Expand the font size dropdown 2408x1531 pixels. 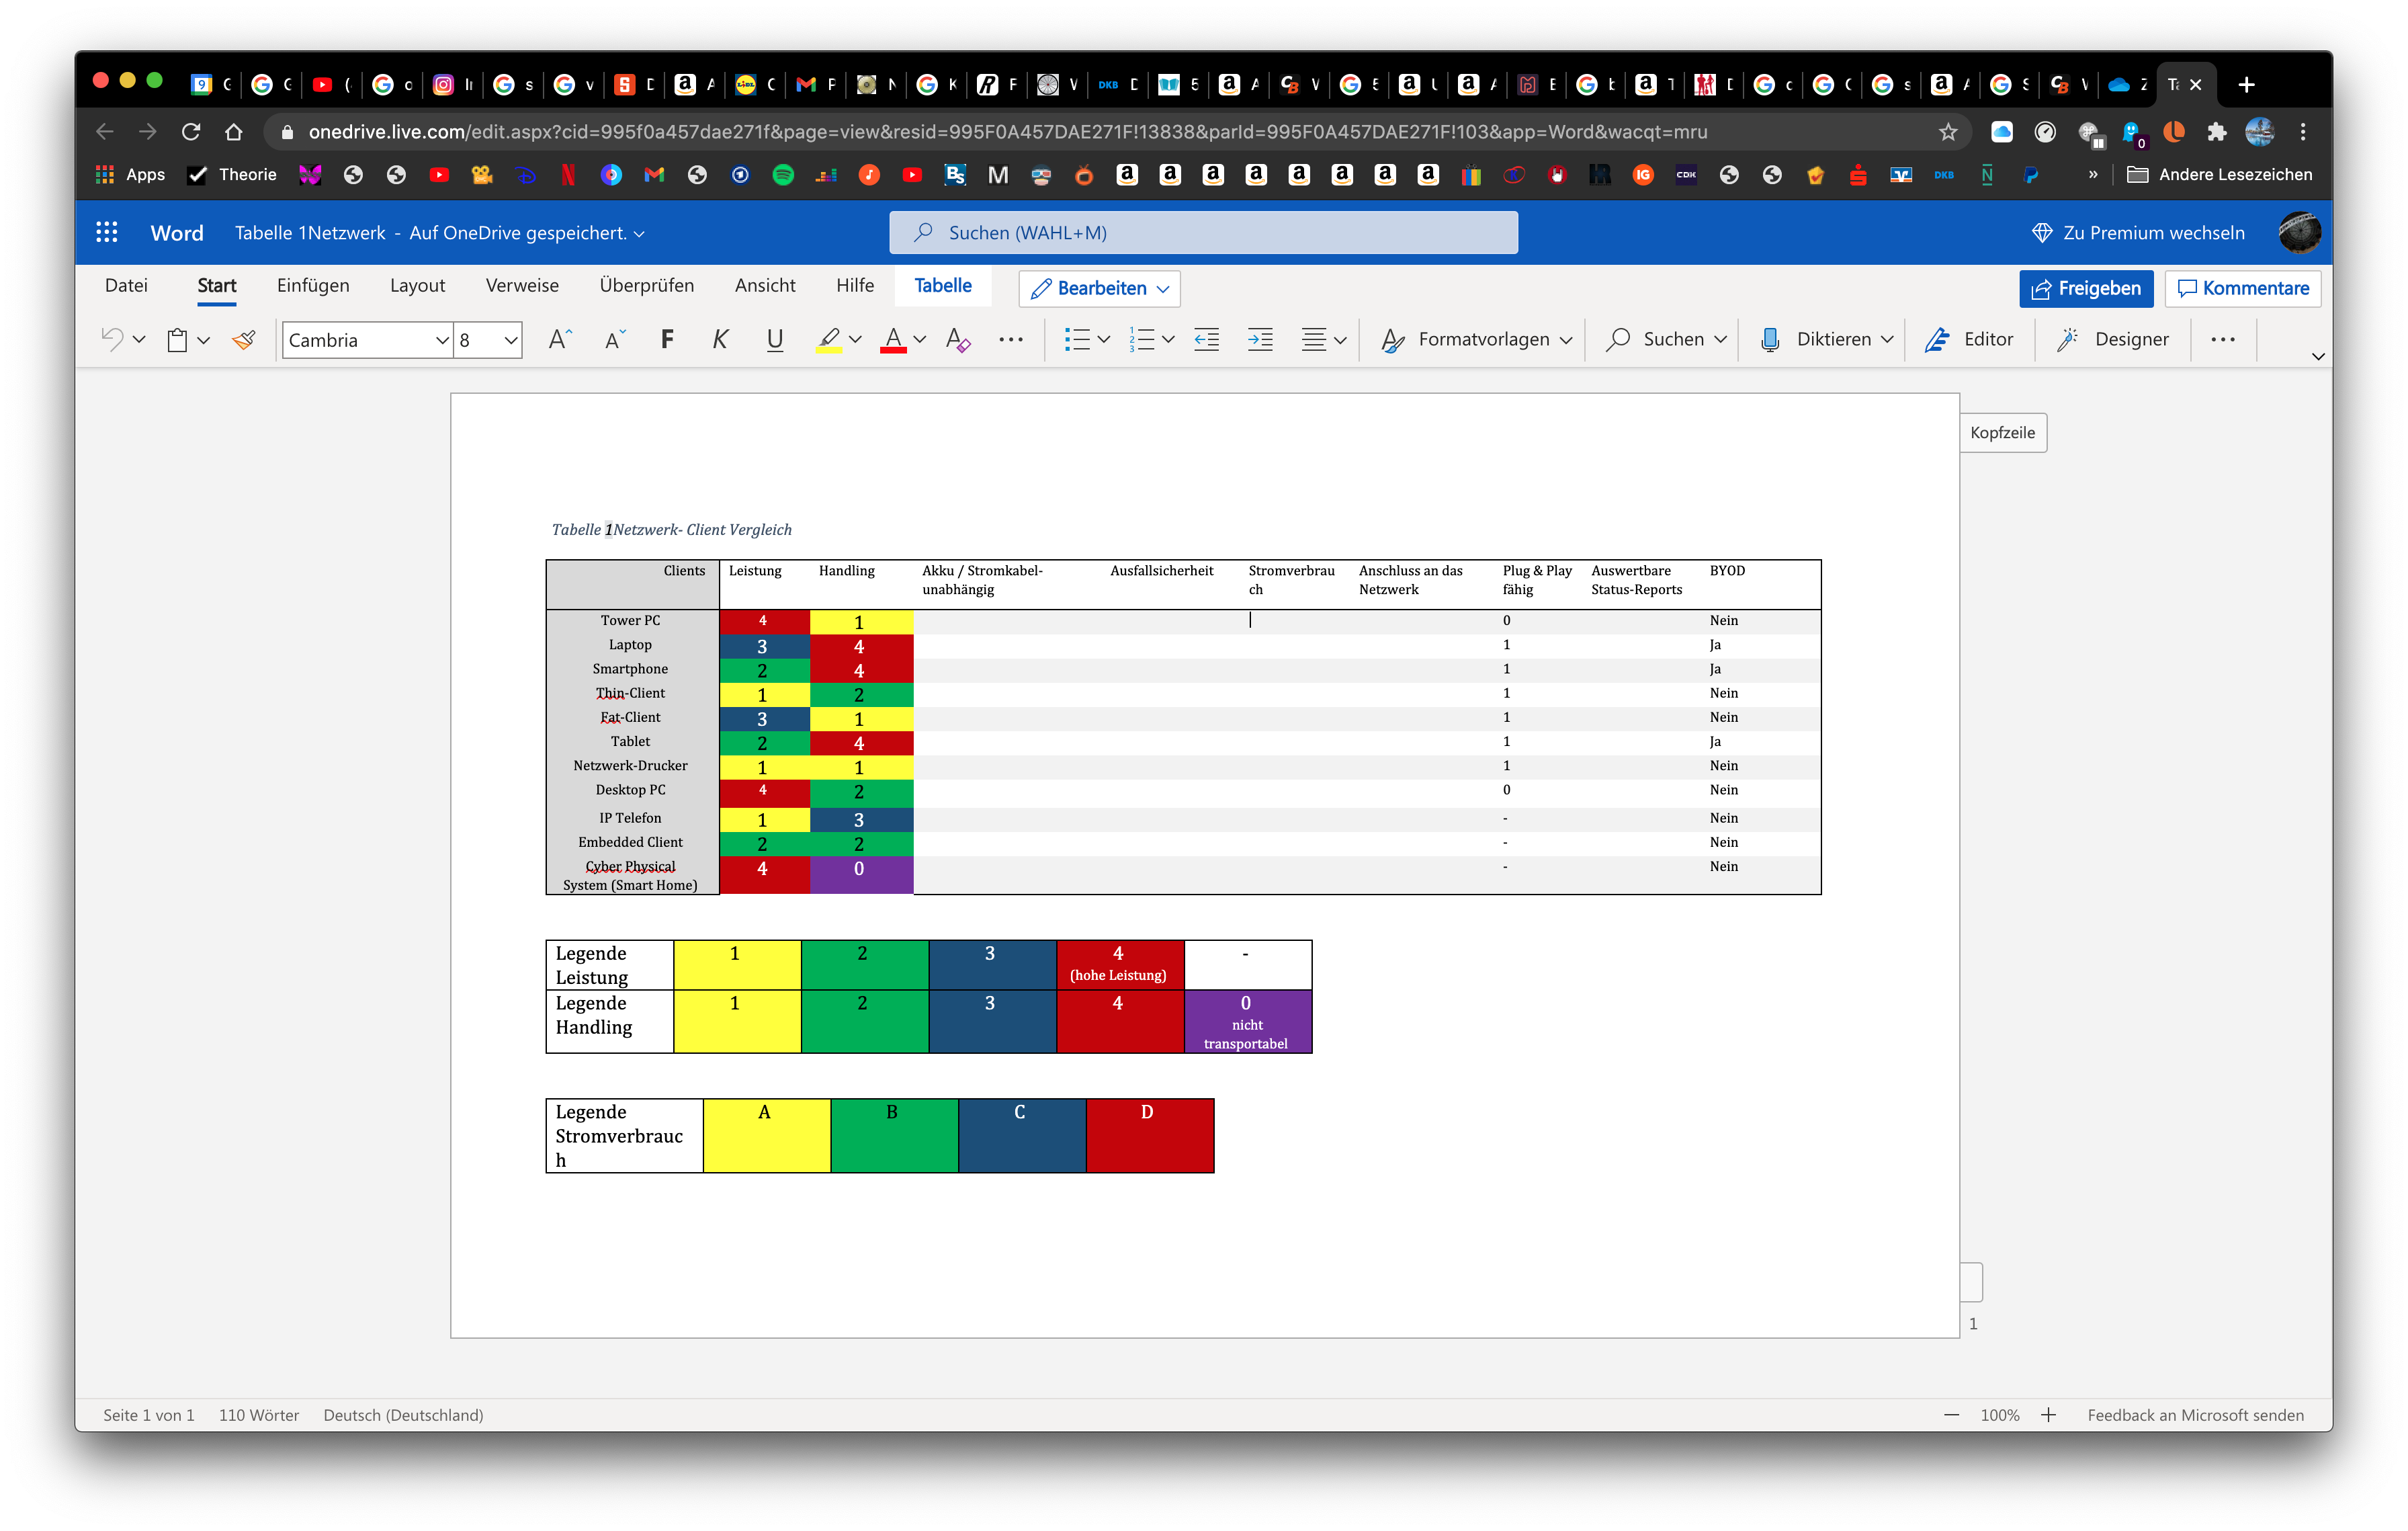(x=510, y=340)
